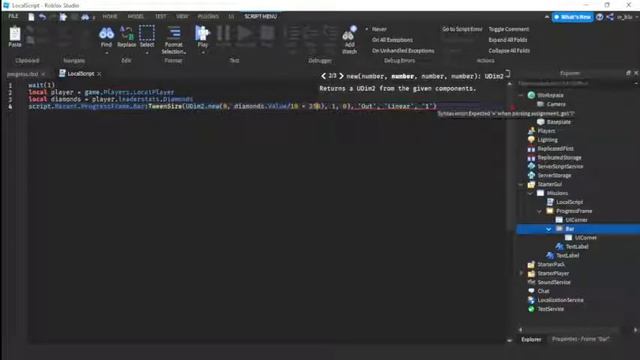The height and width of the screenshot is (360, 640).
Task: Collapse the ProgressFrame tree node
Action: coord(540,211)
